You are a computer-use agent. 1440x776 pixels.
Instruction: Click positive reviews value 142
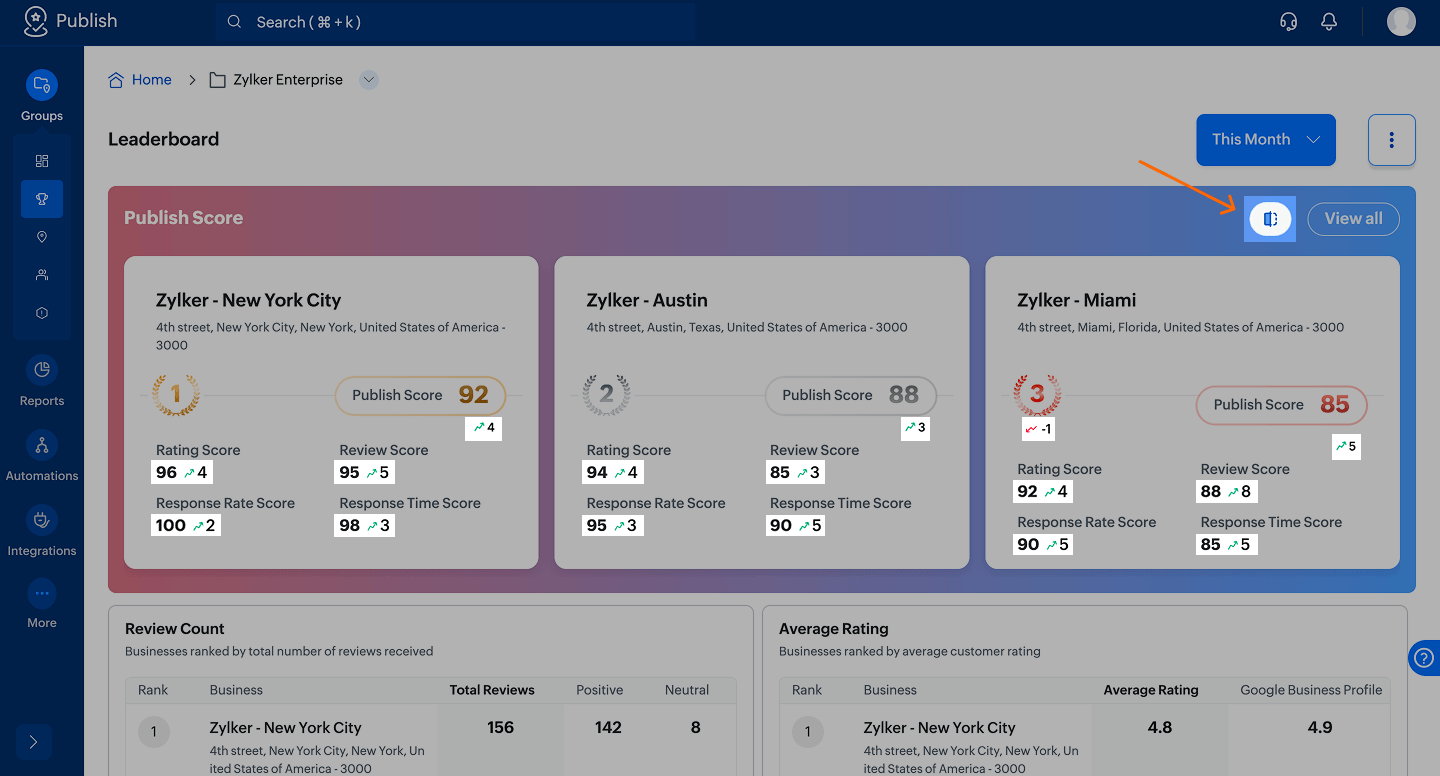(x=609, y=728)
